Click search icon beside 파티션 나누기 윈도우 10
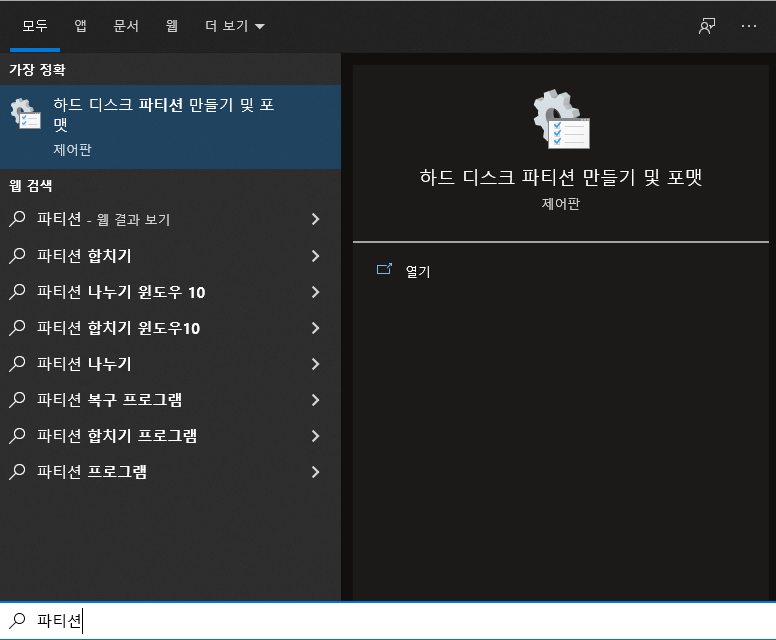Image resolution: width=776 pixels, height=640 pixels. tap(17, 292)
